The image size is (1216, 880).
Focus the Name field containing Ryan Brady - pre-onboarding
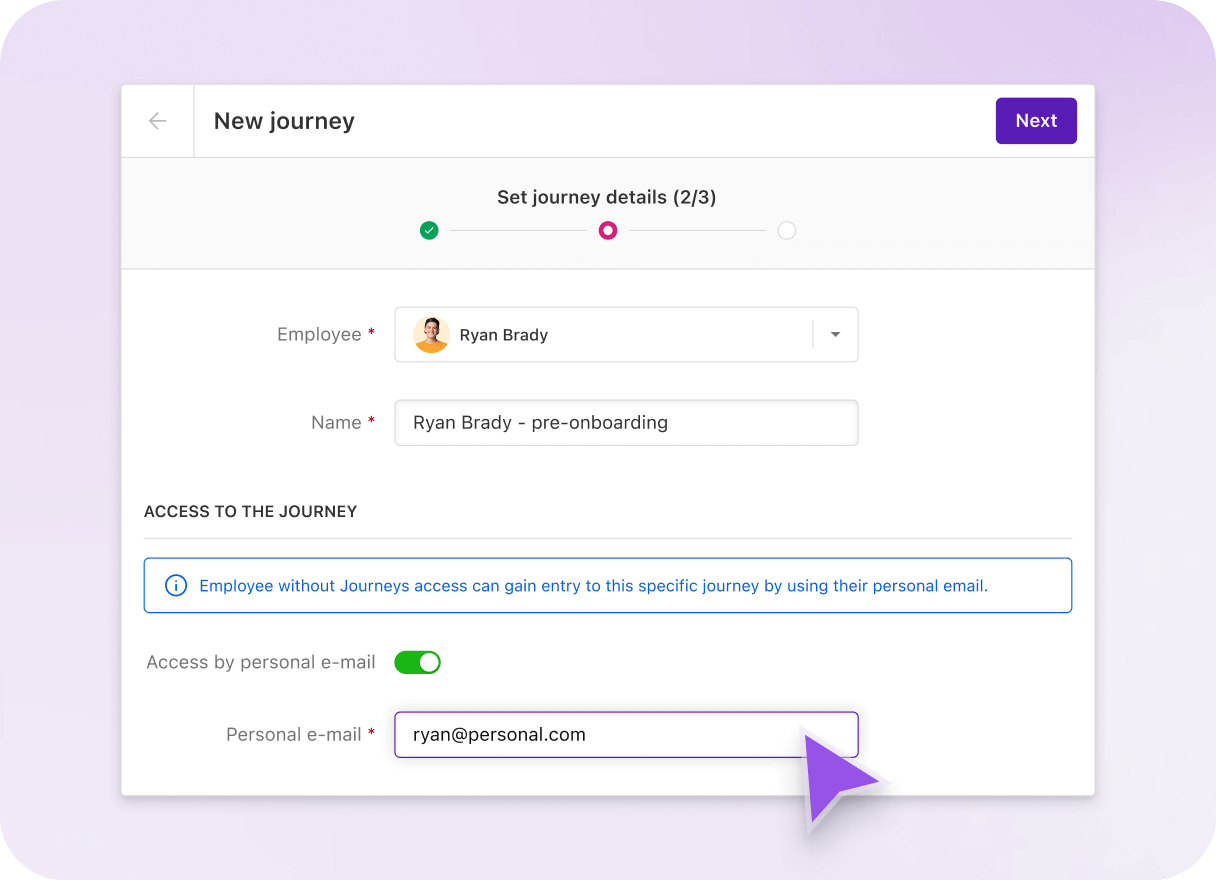[x=626, y=422]
